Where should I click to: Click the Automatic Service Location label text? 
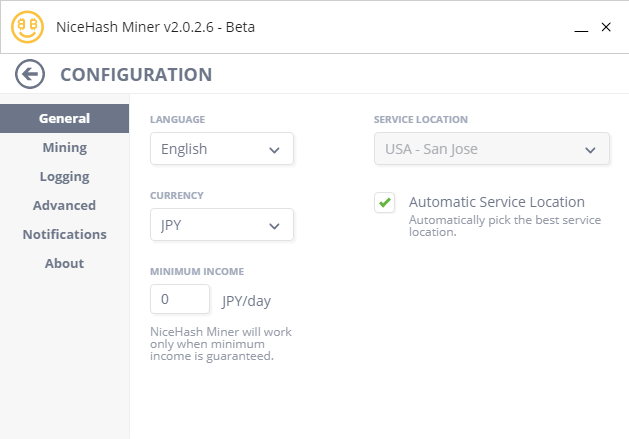pyautogui.click(x=496, y=202)
